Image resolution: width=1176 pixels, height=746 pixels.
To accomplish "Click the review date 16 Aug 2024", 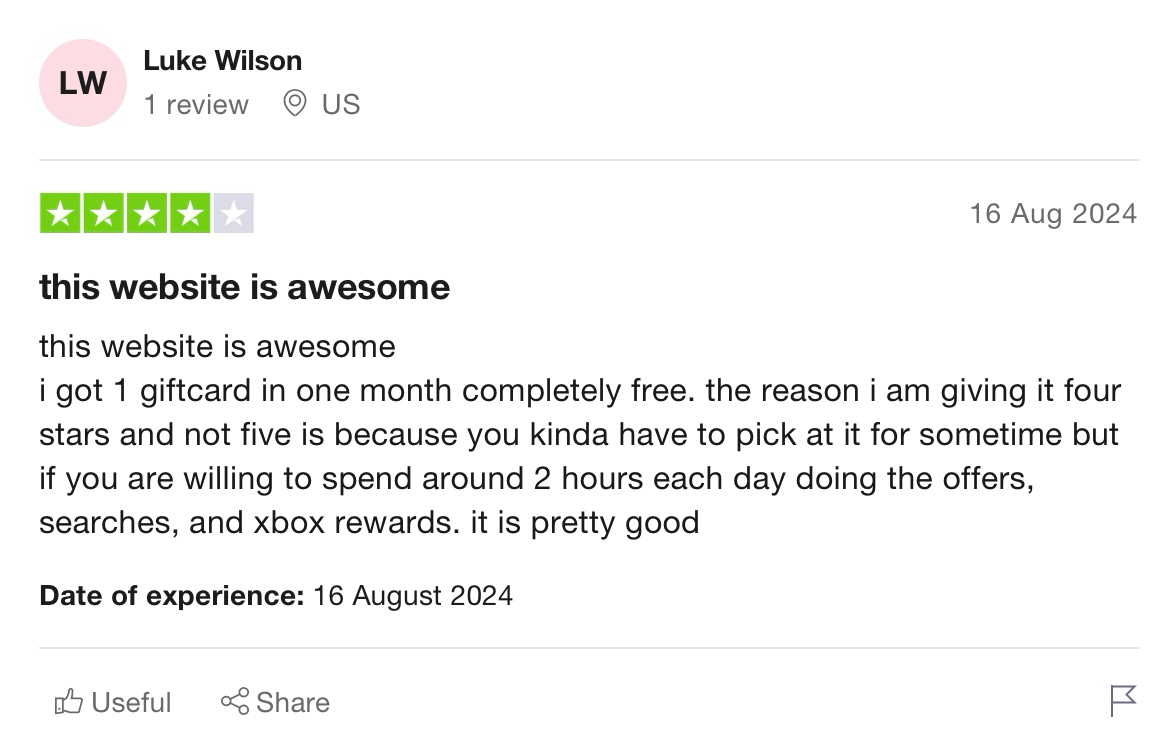I will pyautogui.click(x=1054, y=213).
